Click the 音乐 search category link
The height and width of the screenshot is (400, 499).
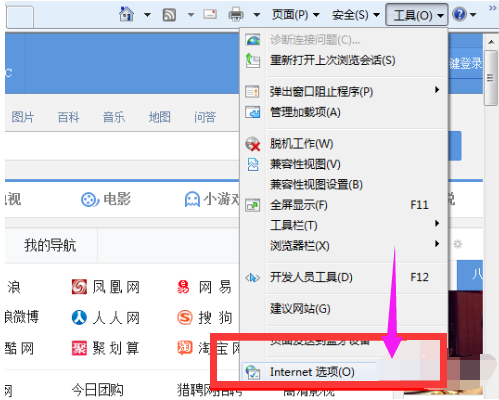(x=114, y=117)
